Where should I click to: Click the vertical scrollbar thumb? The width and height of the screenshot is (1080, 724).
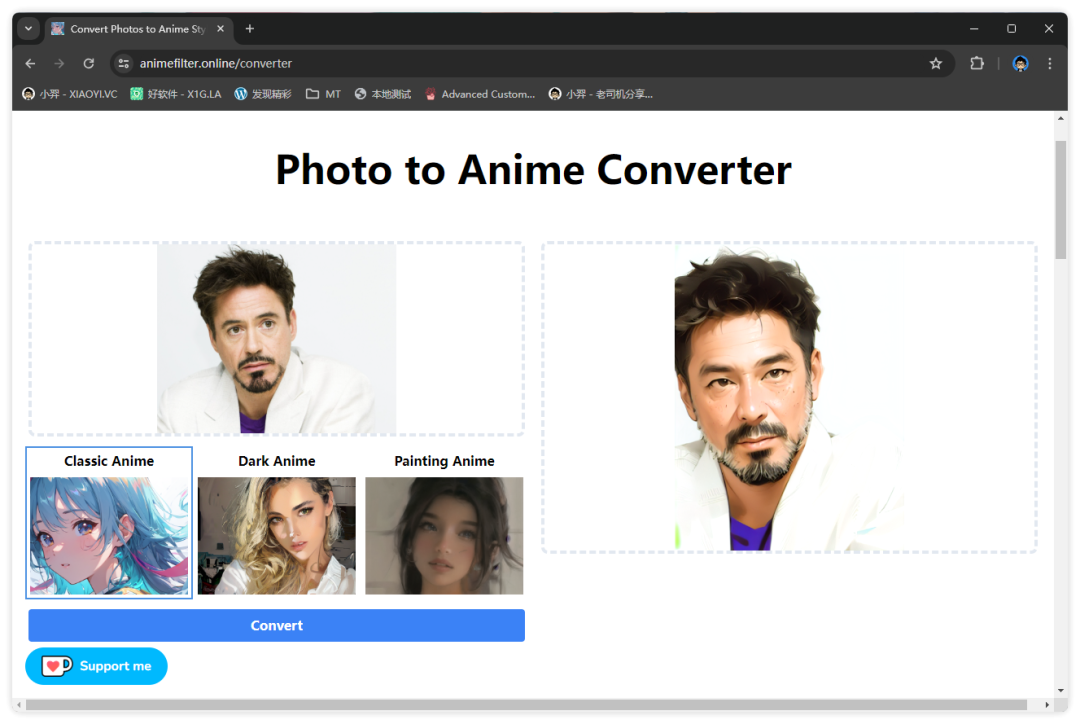click(x=1060, y=200)
